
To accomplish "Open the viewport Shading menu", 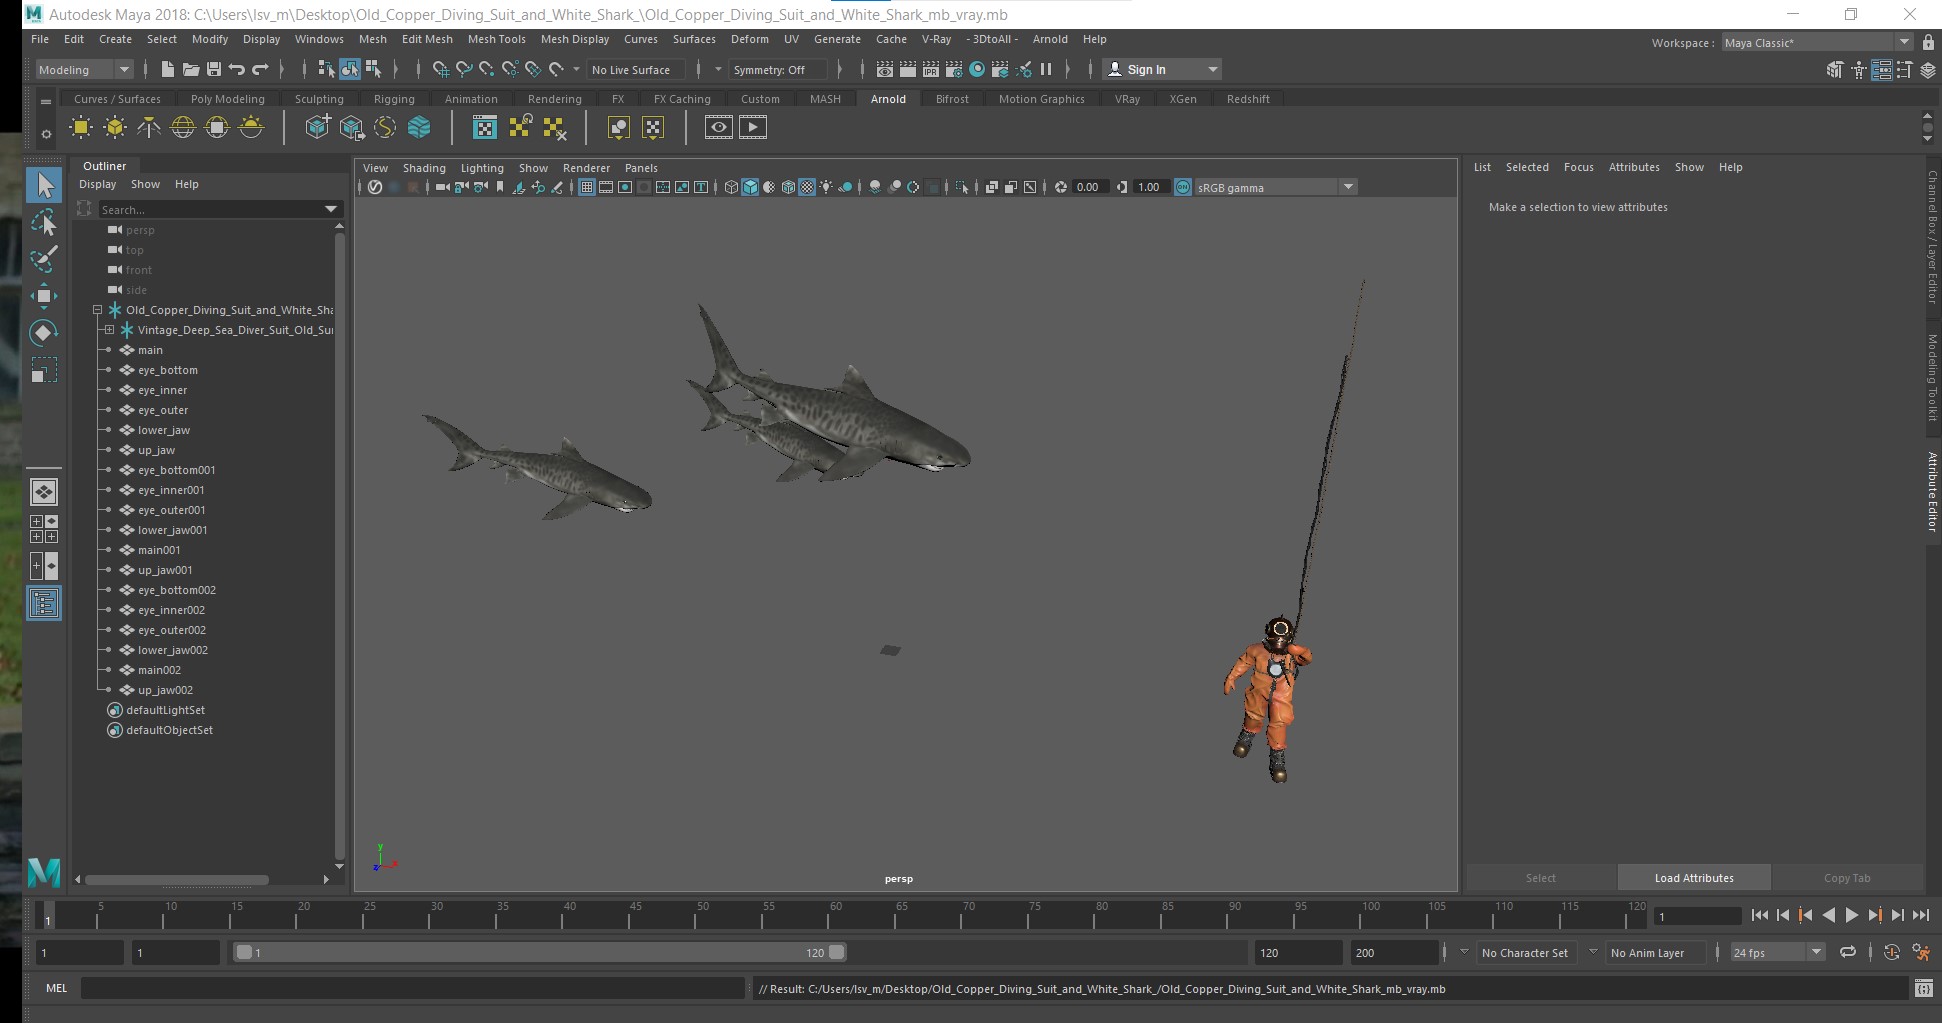I will 424,168.
